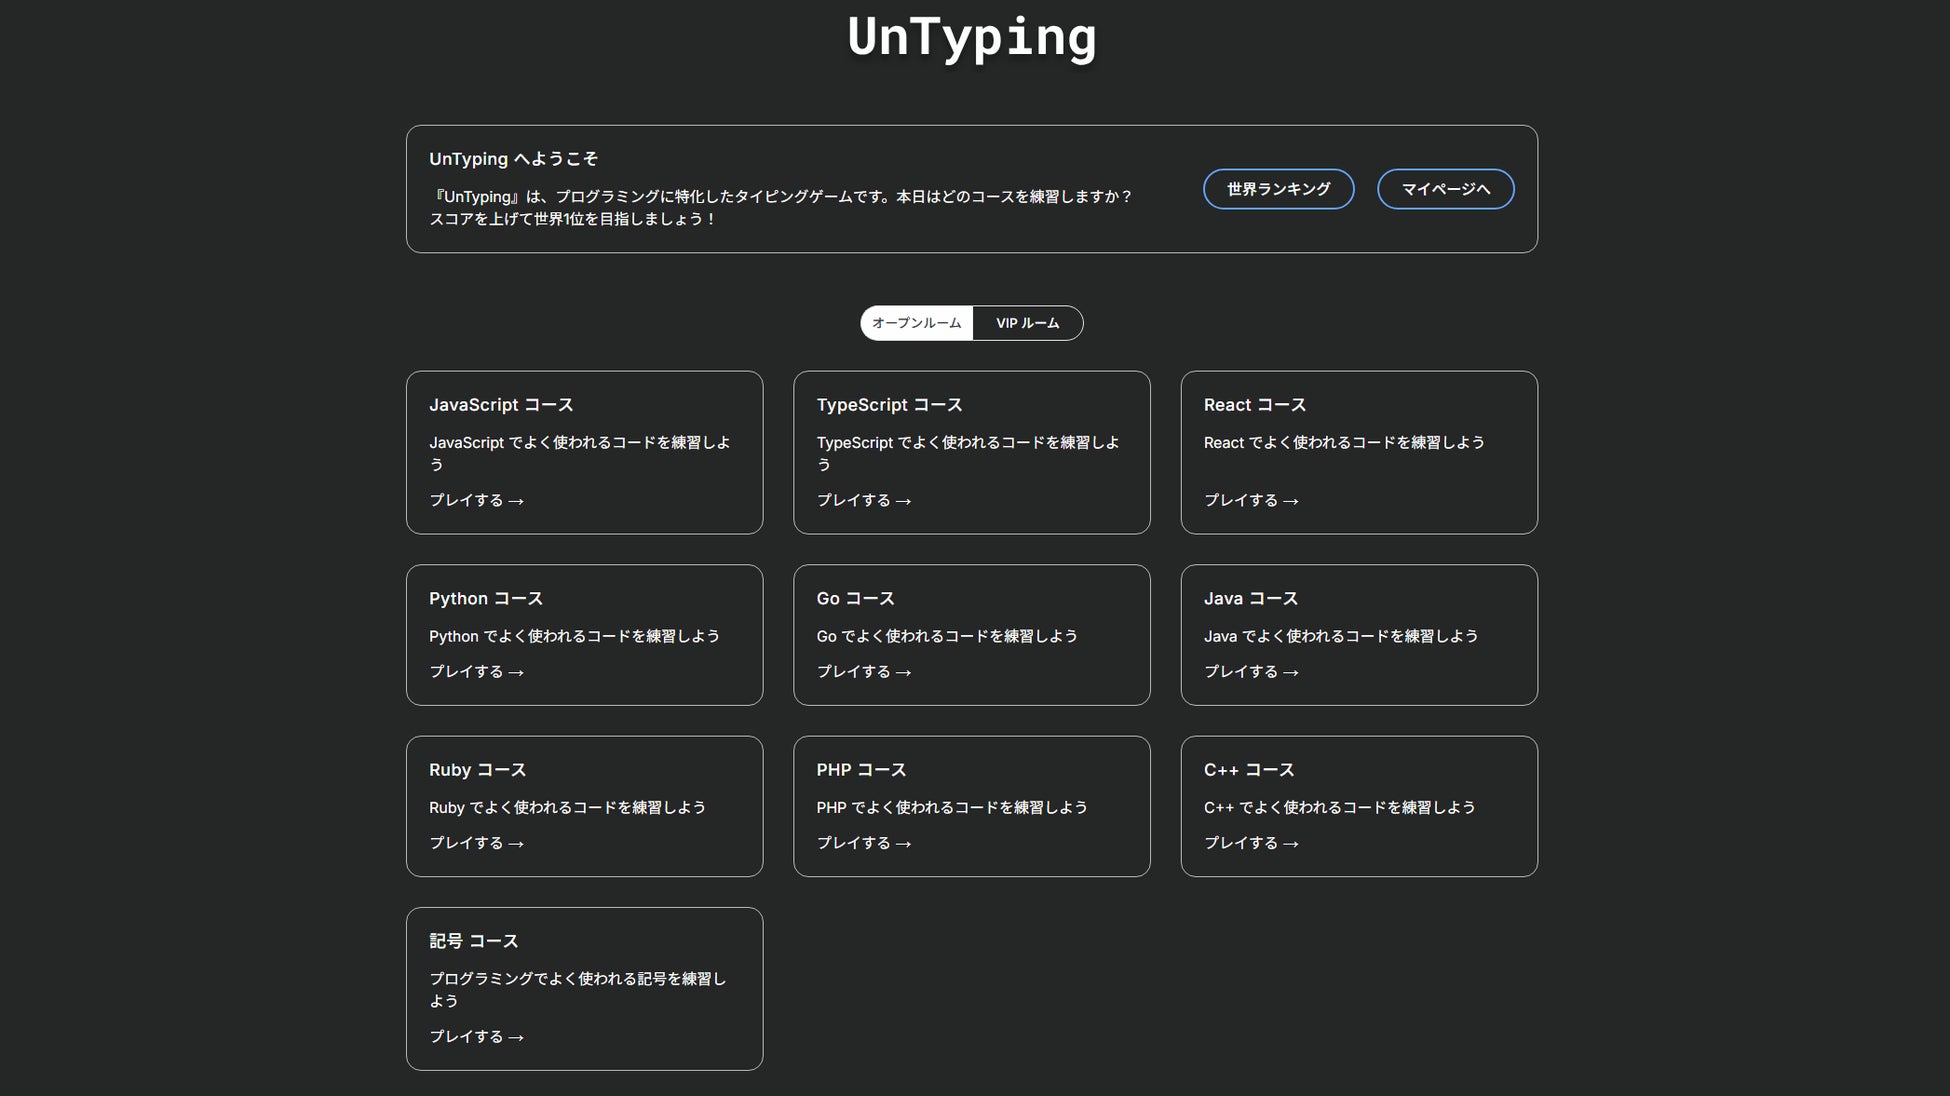Click プレイする arrow in JavaScript course
Screen dimensions: 1950x1096
[476, 500]
